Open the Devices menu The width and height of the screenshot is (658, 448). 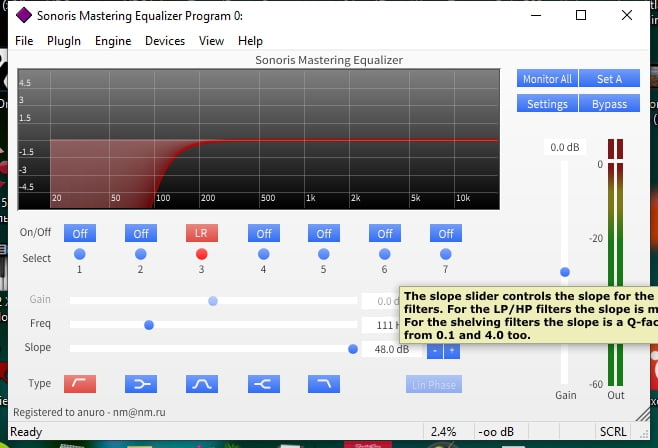click(x=165, y=41)
